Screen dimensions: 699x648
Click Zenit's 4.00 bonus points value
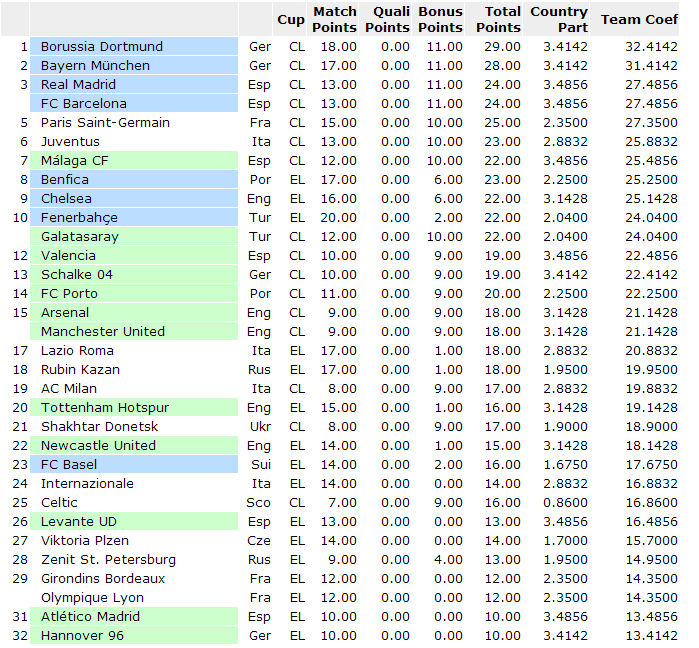point(448,560)
